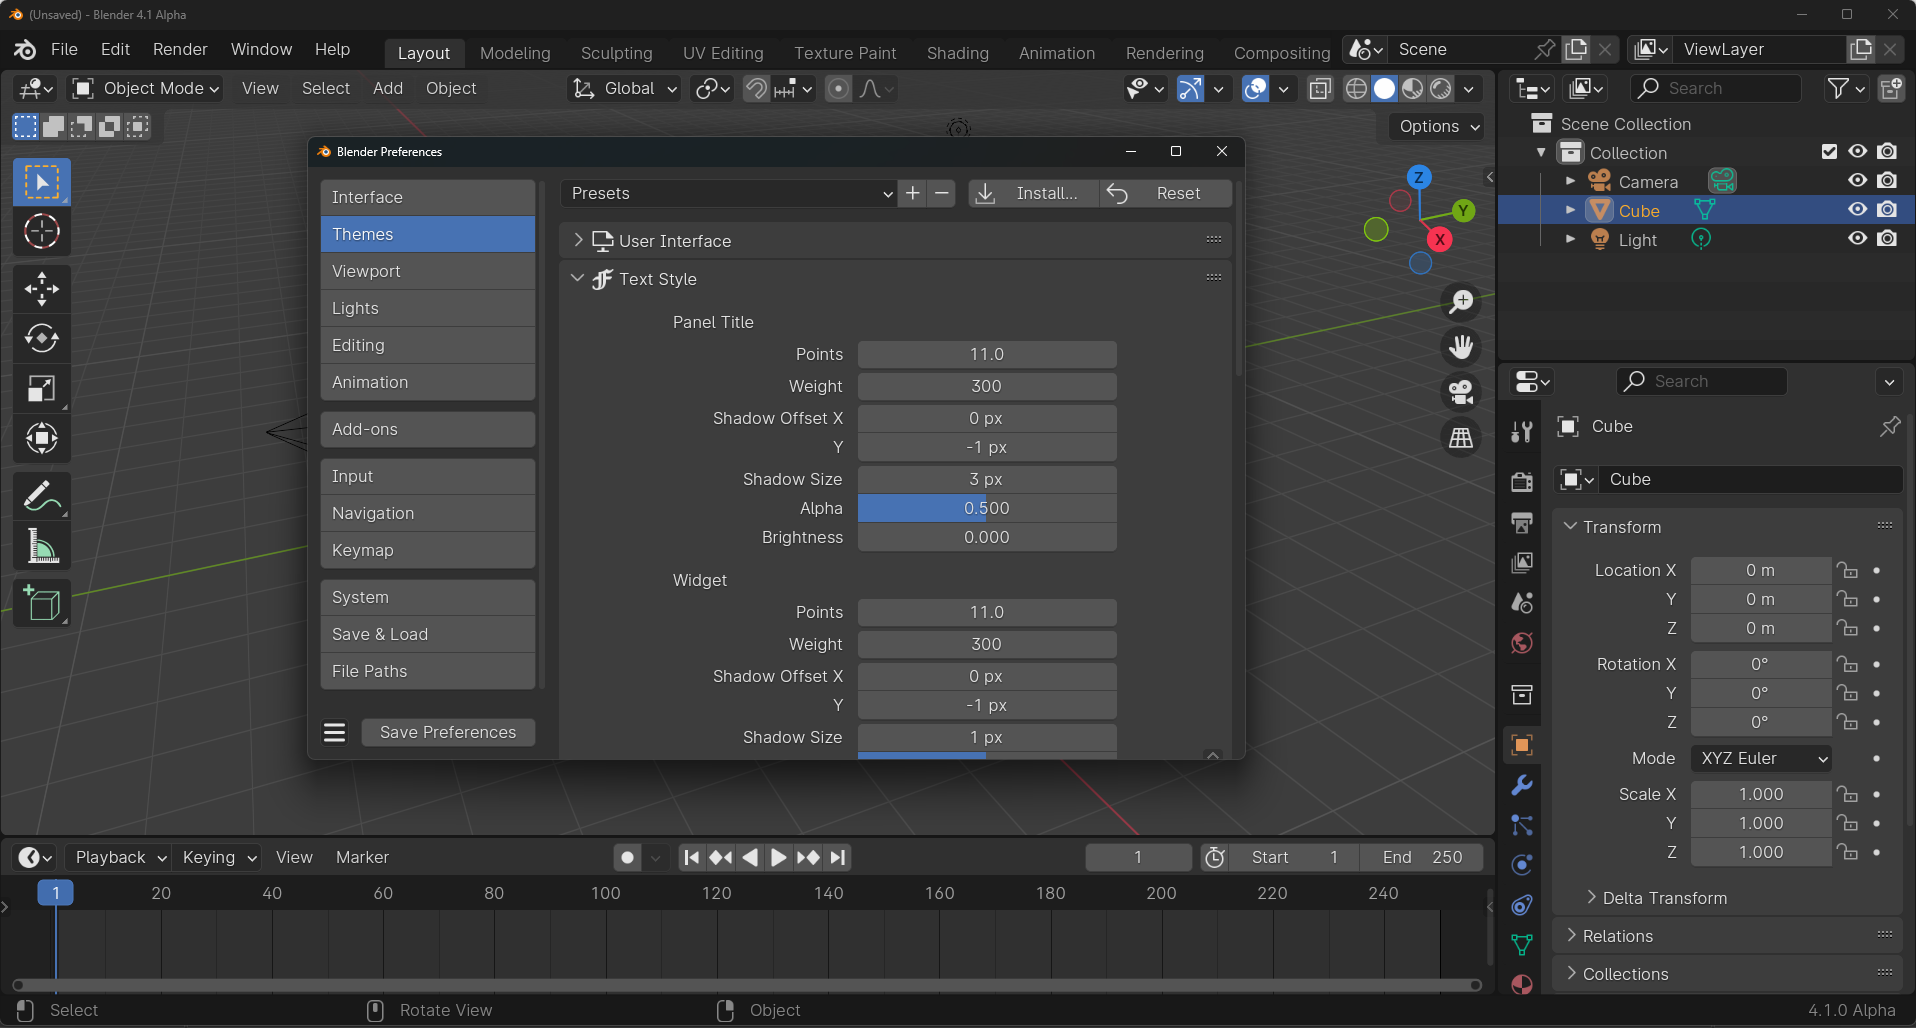Image resolution: width=1916 pixels, height=1028 pixels.
Task: Open the Render menu
Action: tap(180, 49)
